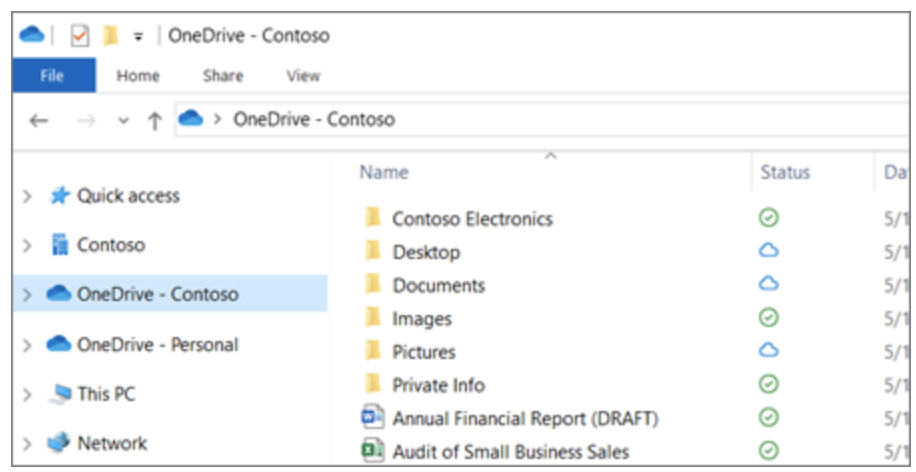Open the File menu tab

(52, 76)
